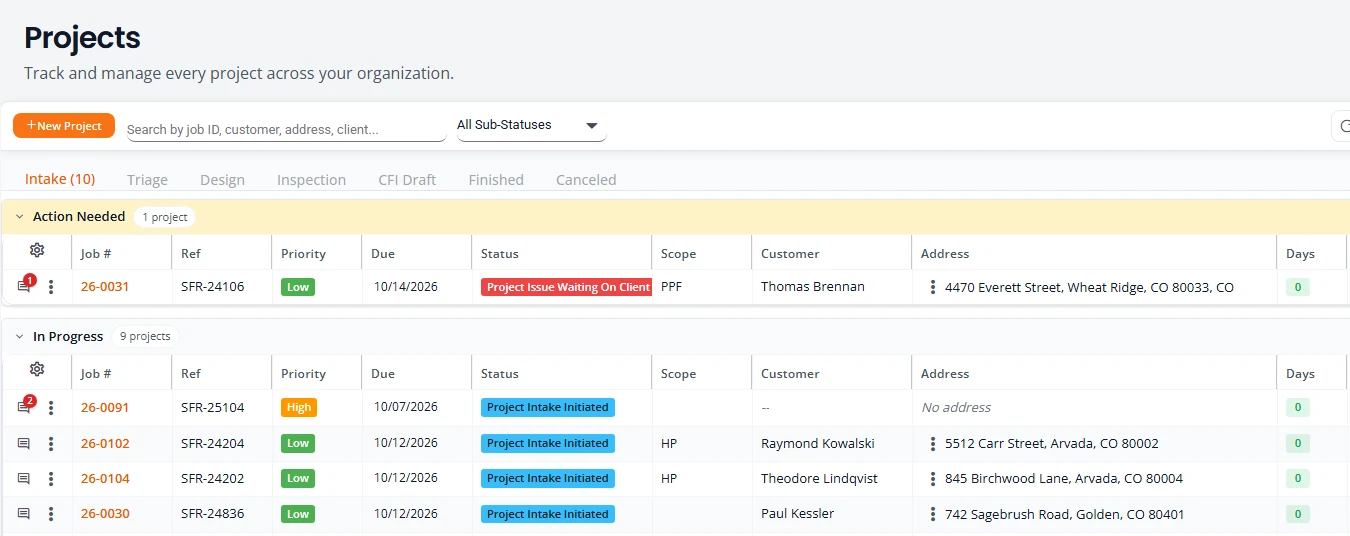Click Project Intake Initiated status for 26-0030
Image resolution: width=1350 pixels, height=536 pixels.
[x=548, y=514]
